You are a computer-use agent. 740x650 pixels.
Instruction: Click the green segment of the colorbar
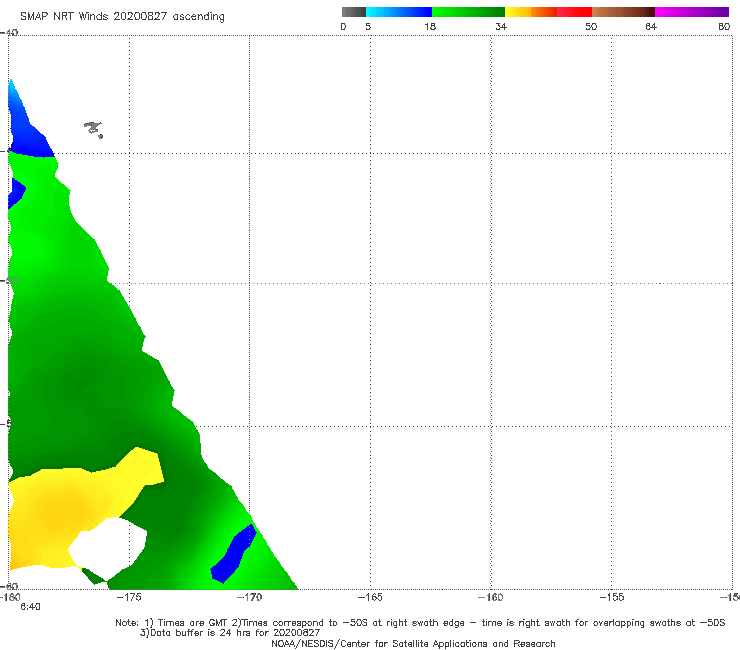coord(468,12)
